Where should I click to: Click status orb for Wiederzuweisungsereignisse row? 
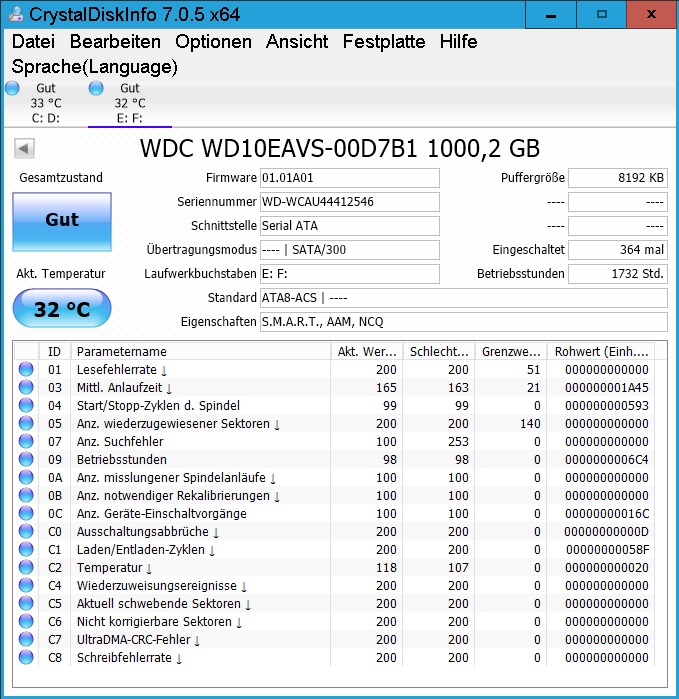(26, 585)
